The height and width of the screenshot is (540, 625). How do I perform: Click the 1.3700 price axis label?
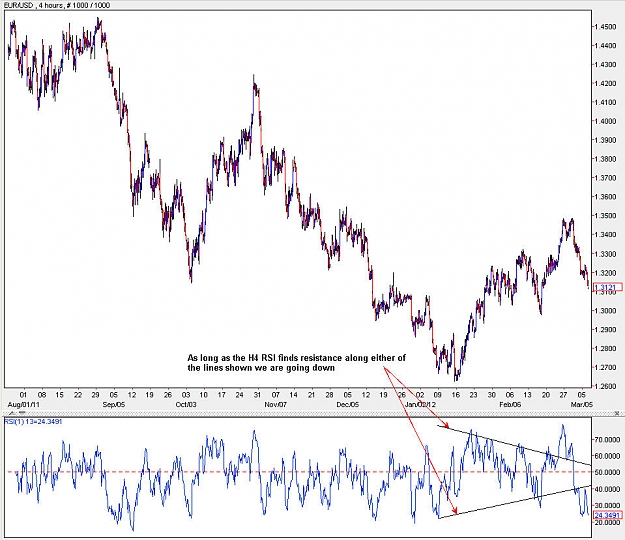click(x=605, y=178)
